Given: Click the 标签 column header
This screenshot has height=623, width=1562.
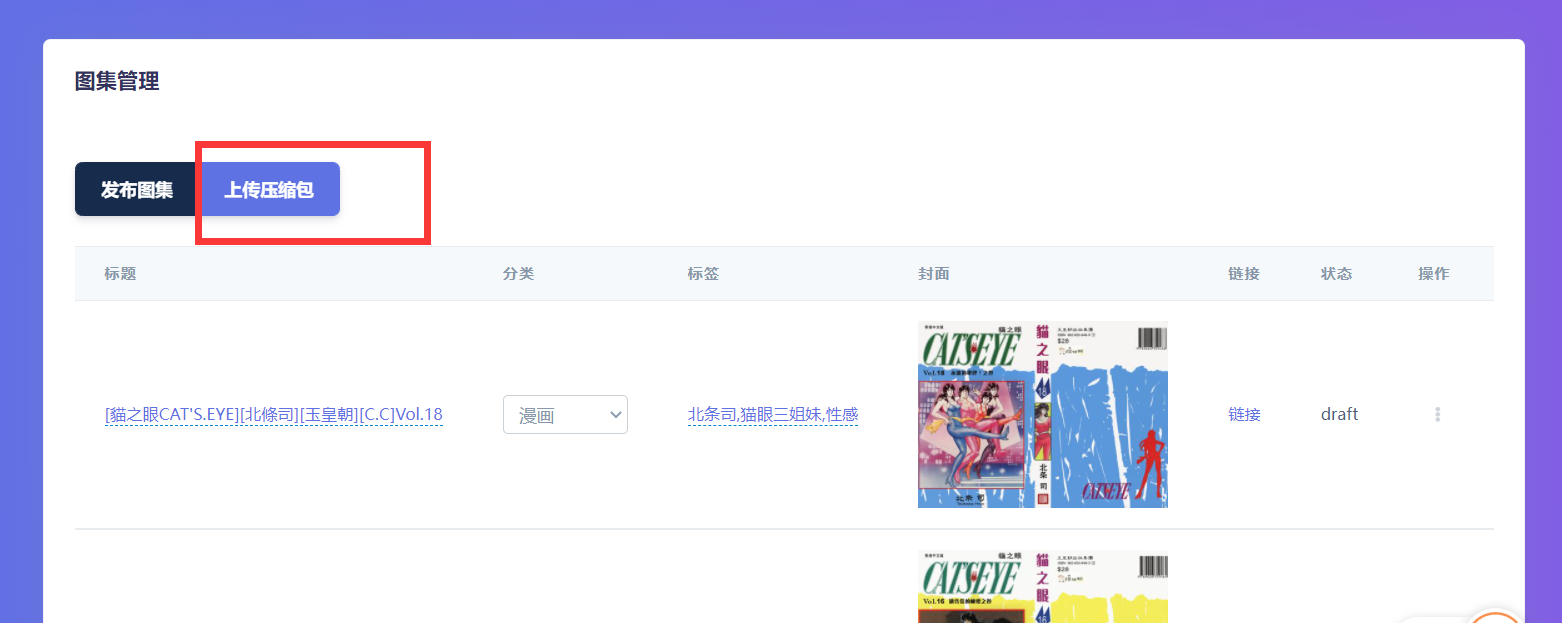Looking at the screenshot, I should 704,274.
